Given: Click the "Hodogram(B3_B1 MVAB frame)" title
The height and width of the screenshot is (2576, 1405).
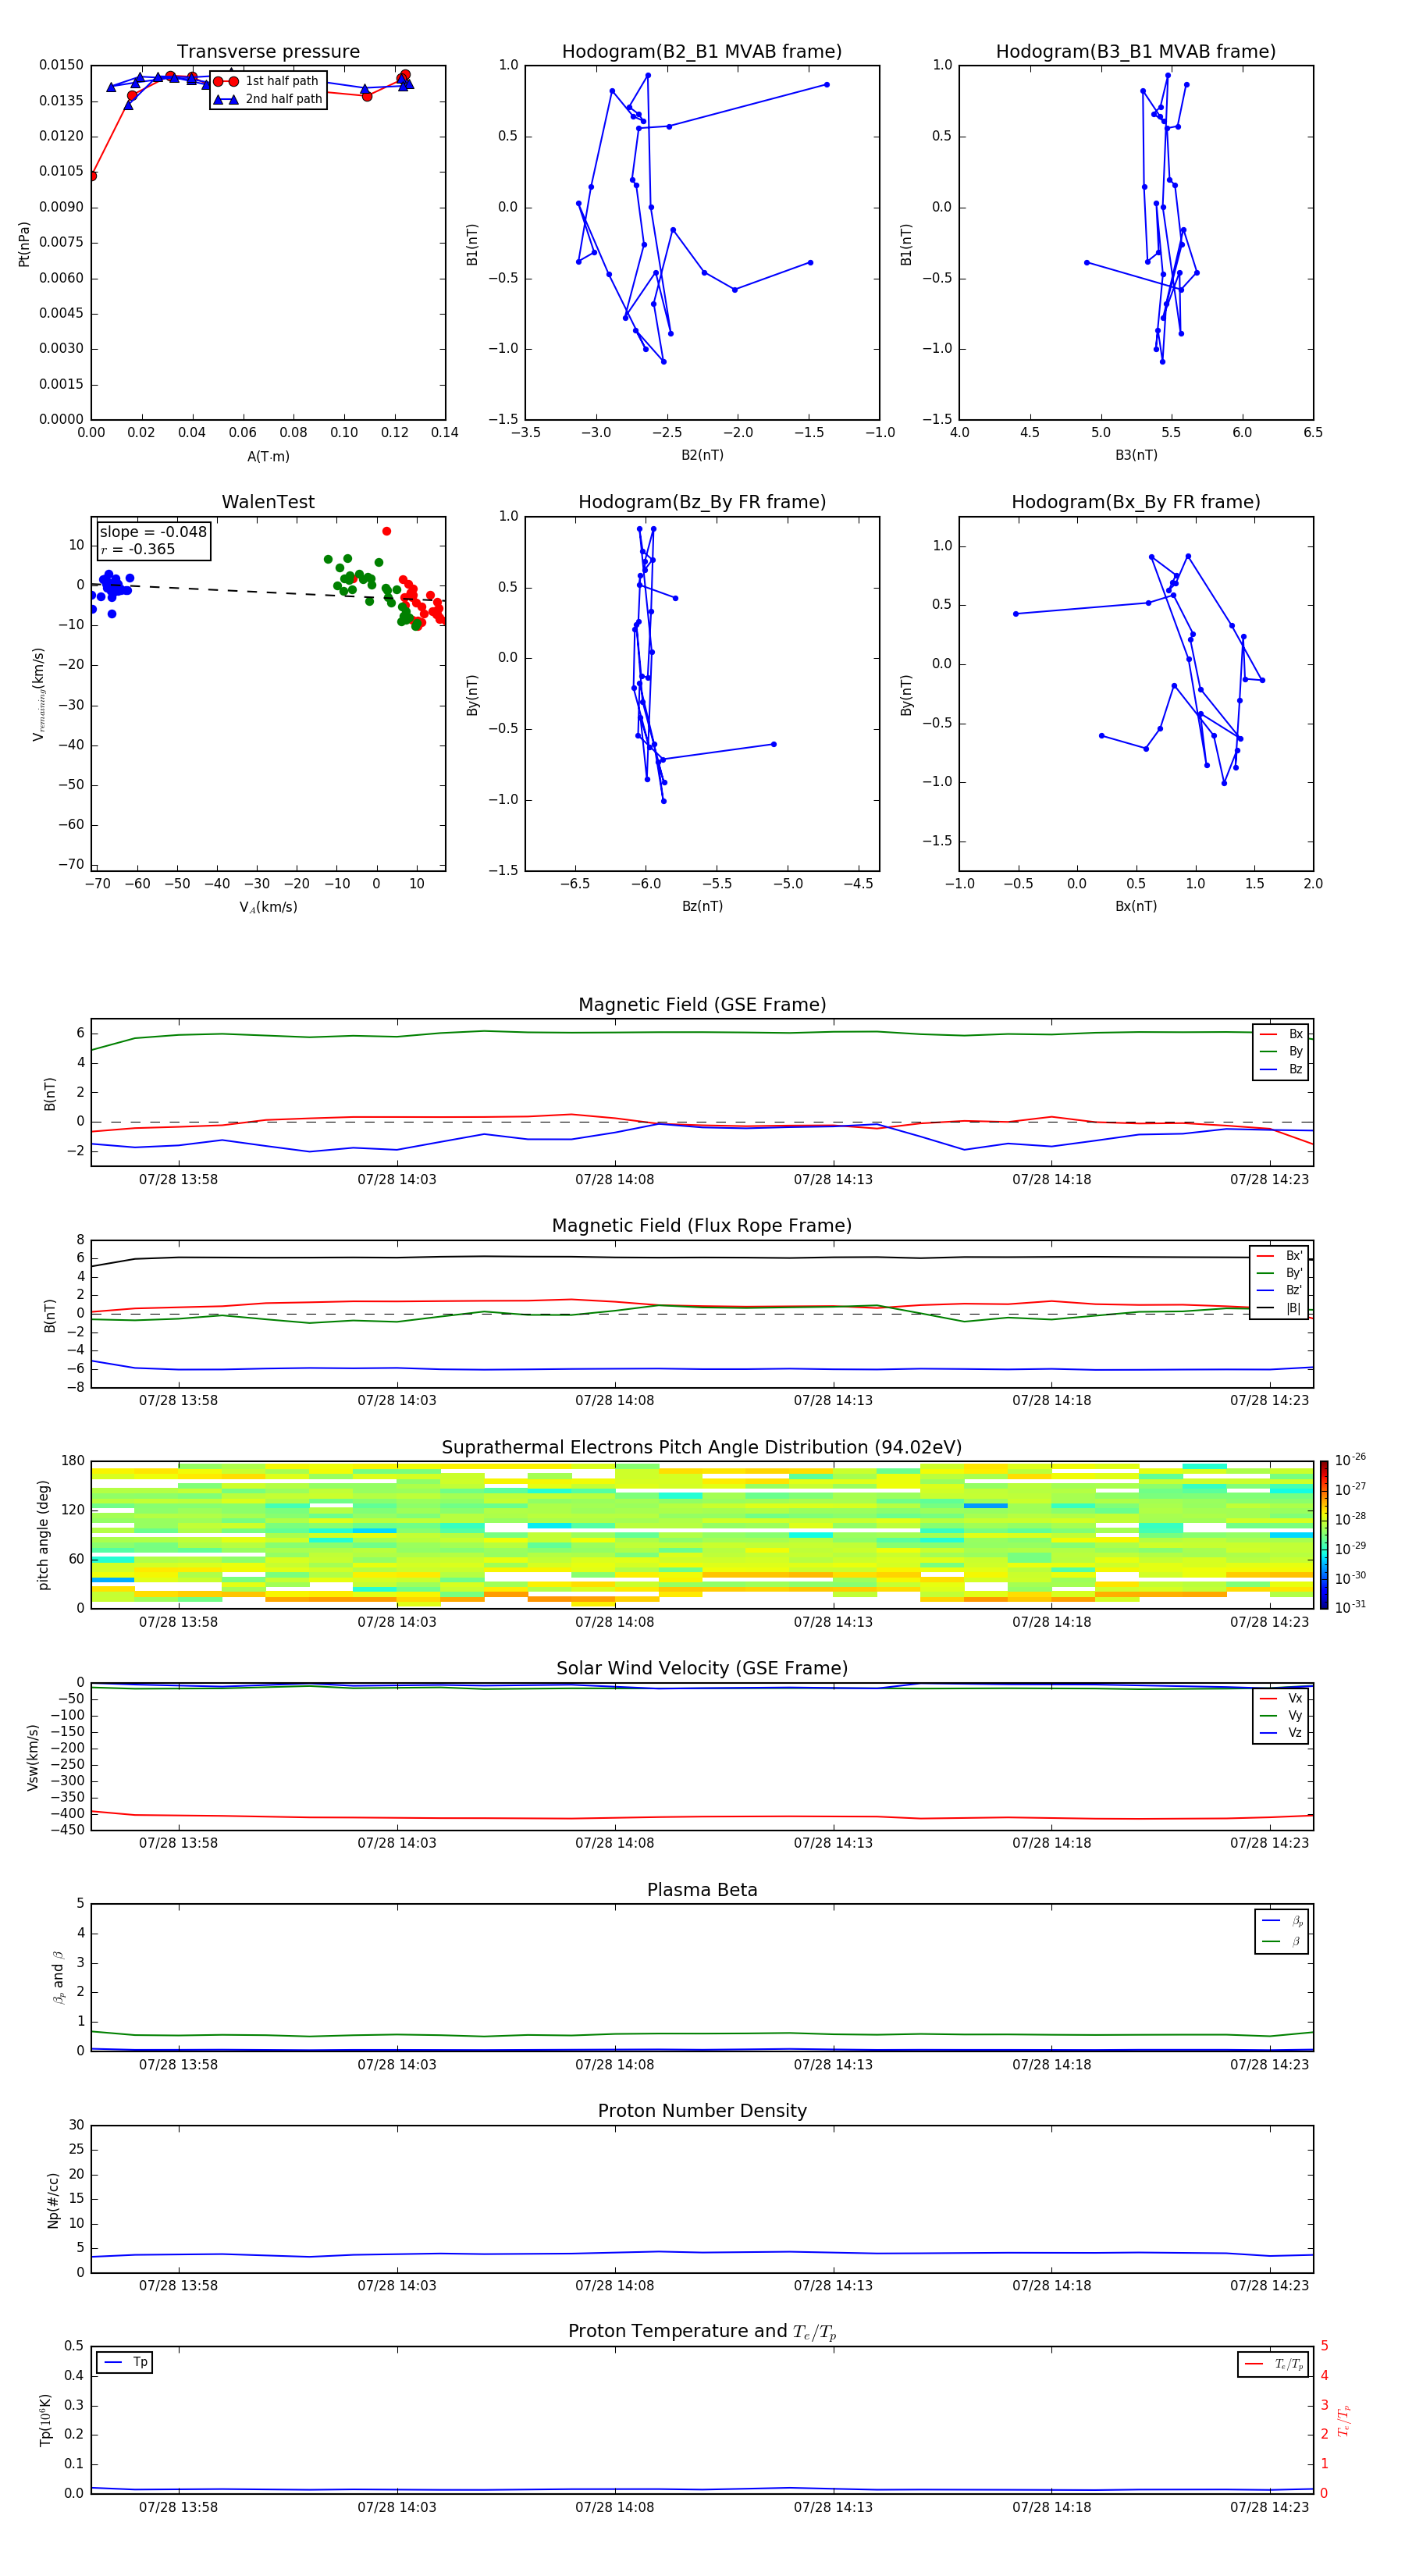Looking at the screenshot, I should click(x=1136, y=51).
